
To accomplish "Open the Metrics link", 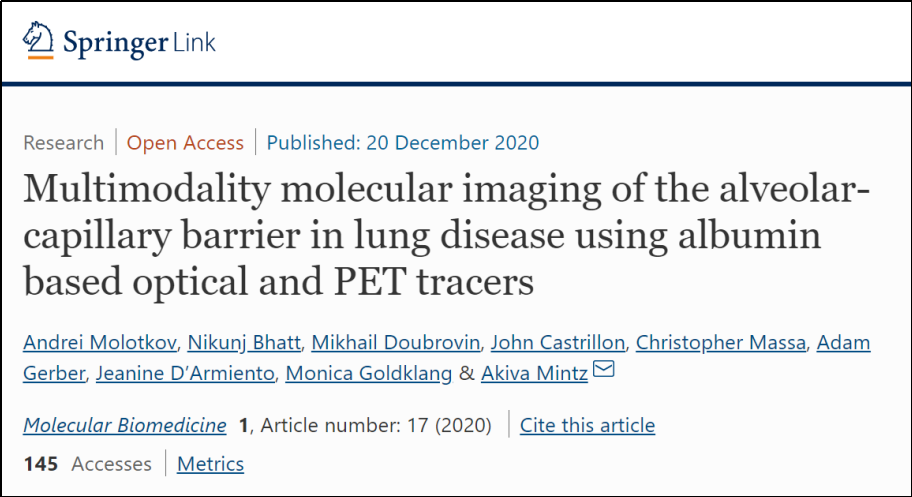I will [x=211, y=464].
